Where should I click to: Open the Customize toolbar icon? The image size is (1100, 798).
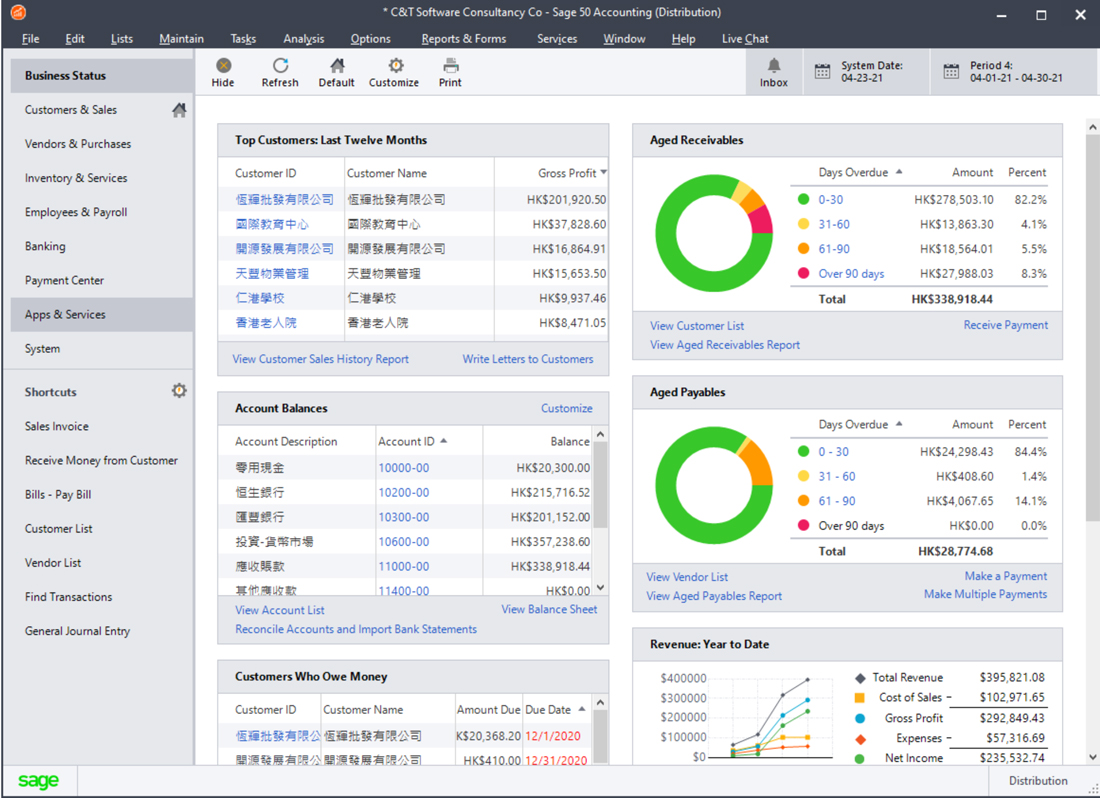[x=393, y=70]
